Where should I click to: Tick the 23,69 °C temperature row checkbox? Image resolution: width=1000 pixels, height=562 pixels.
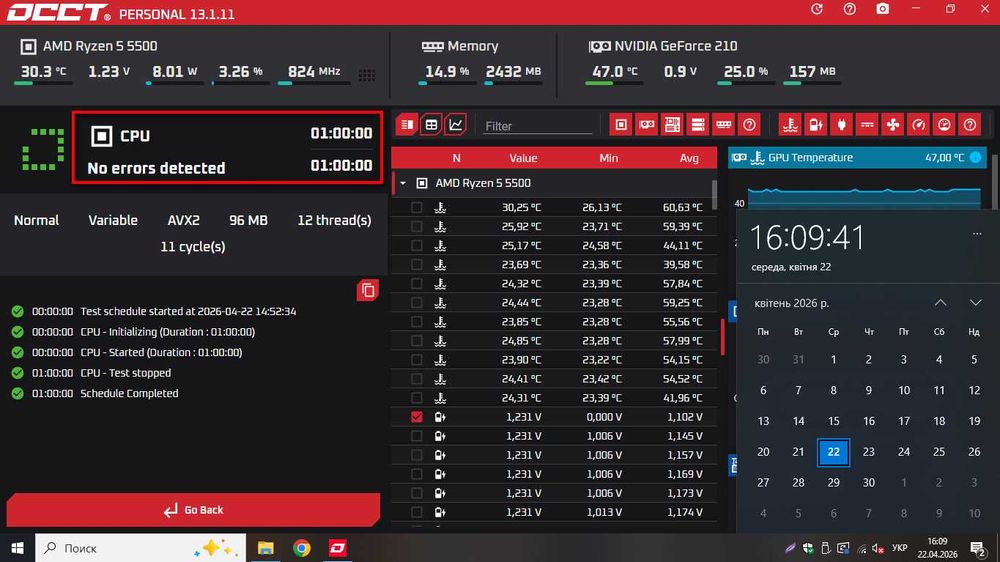coord(416,264)
